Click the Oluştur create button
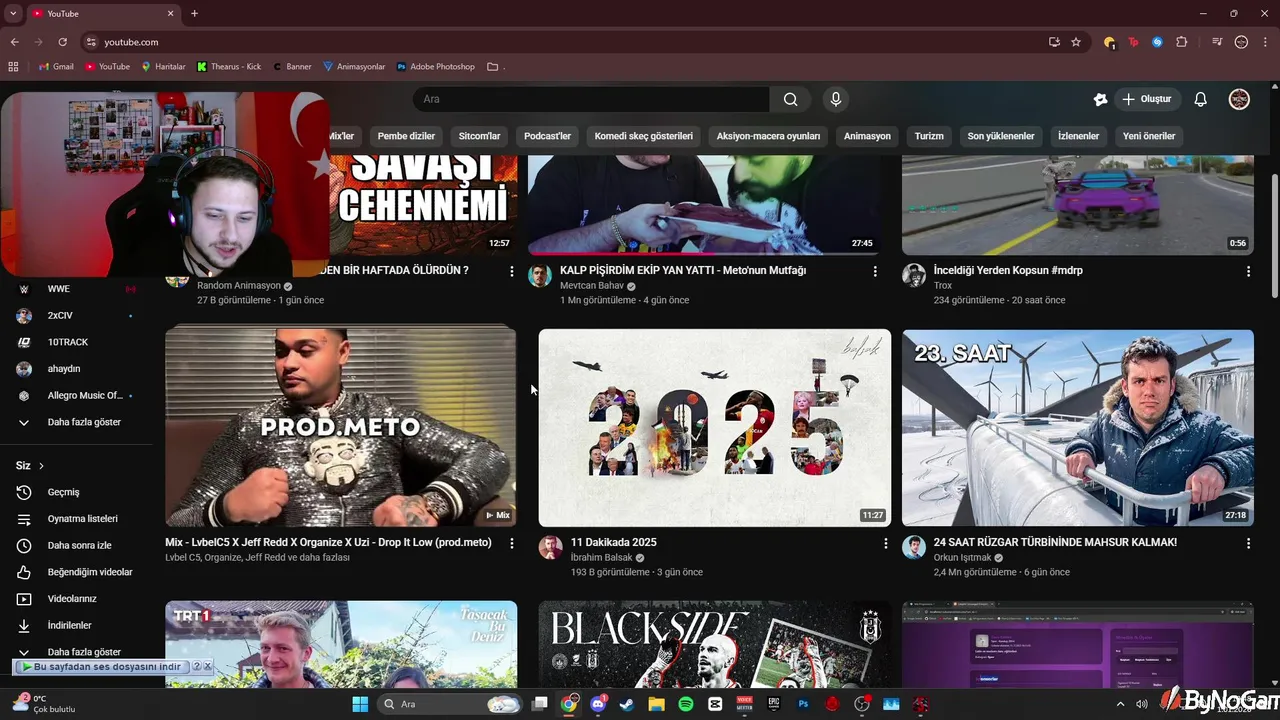Screen dimensions: 1280x720 click(x=1147, y=99)
